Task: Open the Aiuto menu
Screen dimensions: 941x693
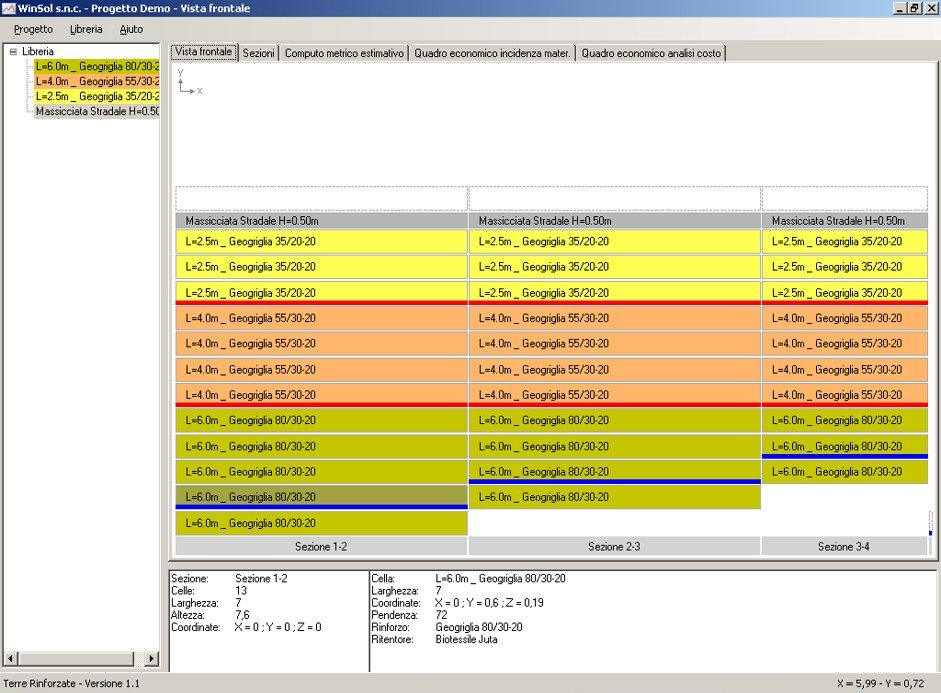Action: point(131,29)
